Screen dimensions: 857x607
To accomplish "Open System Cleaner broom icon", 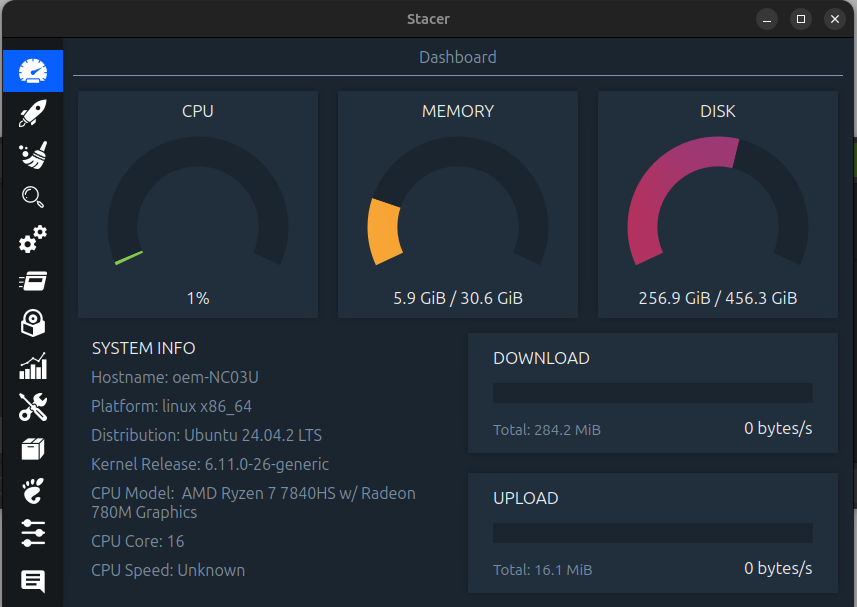I will pyautogui.click(x=33, y=155).
